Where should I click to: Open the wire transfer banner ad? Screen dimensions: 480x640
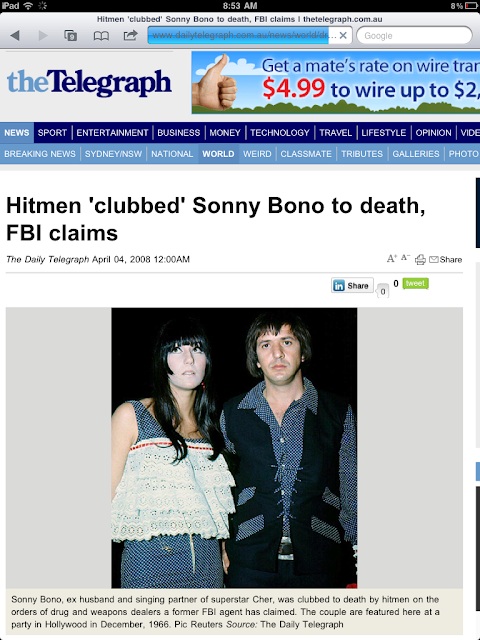click(x=336, y=82)
